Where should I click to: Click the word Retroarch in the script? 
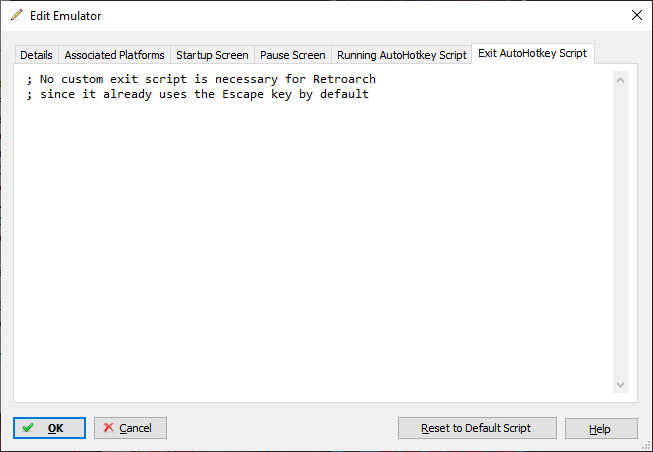coord(344,79)
